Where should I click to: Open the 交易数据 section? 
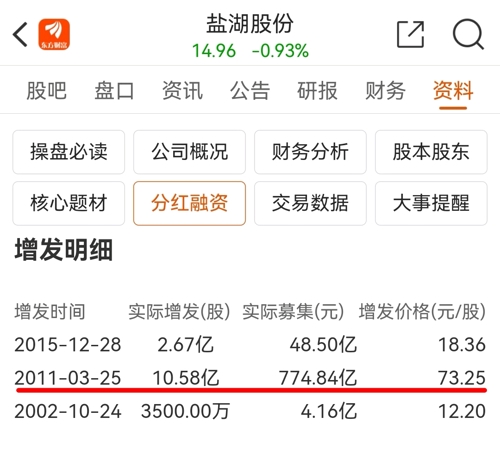310,203
